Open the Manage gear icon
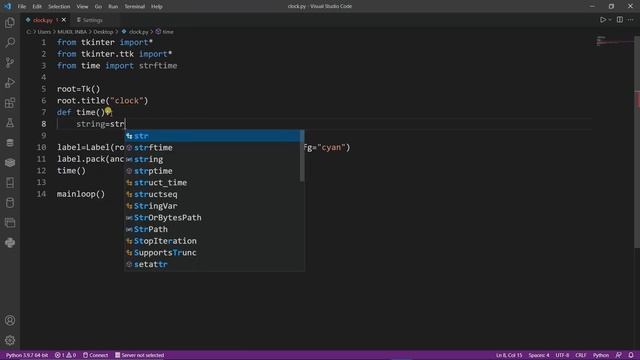The width and height of the screenshot is (640, 360). click(x=10, y=340)
